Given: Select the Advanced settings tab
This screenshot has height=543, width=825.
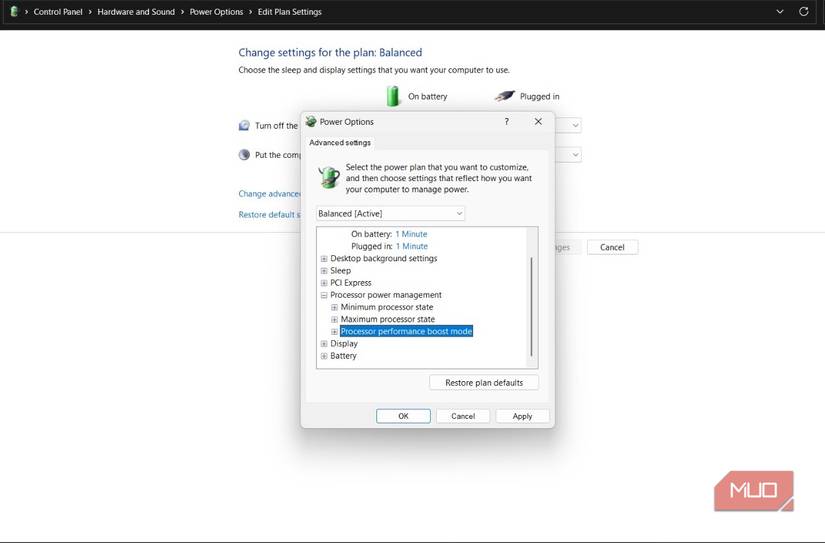Looking at the screenshot, I should tap(340, 143).
